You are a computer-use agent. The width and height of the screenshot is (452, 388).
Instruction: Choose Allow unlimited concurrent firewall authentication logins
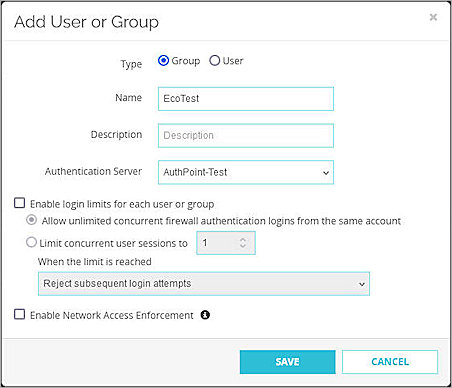(32, 220)
